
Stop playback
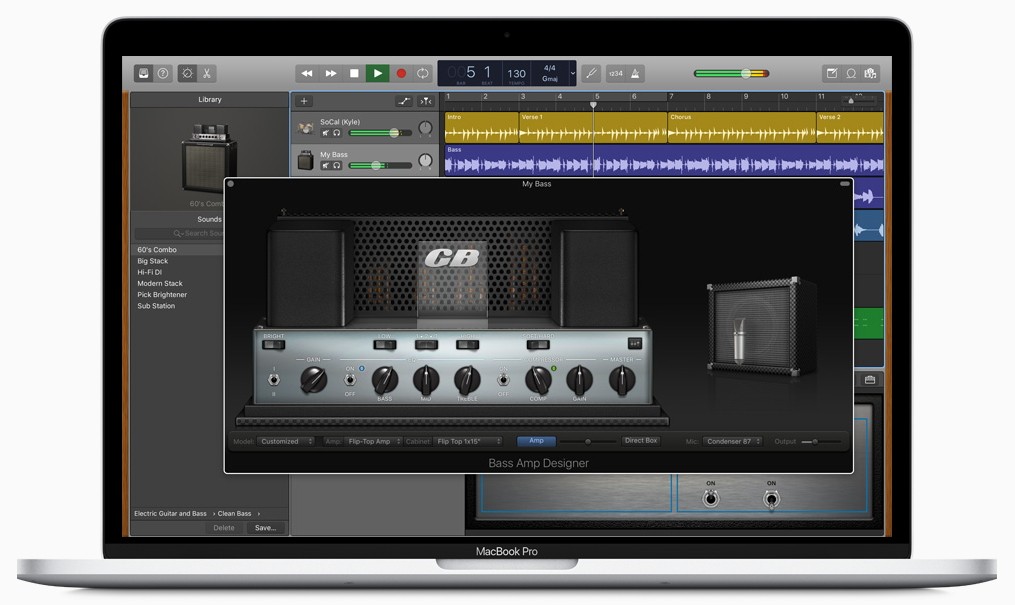[x=353, y=73]
